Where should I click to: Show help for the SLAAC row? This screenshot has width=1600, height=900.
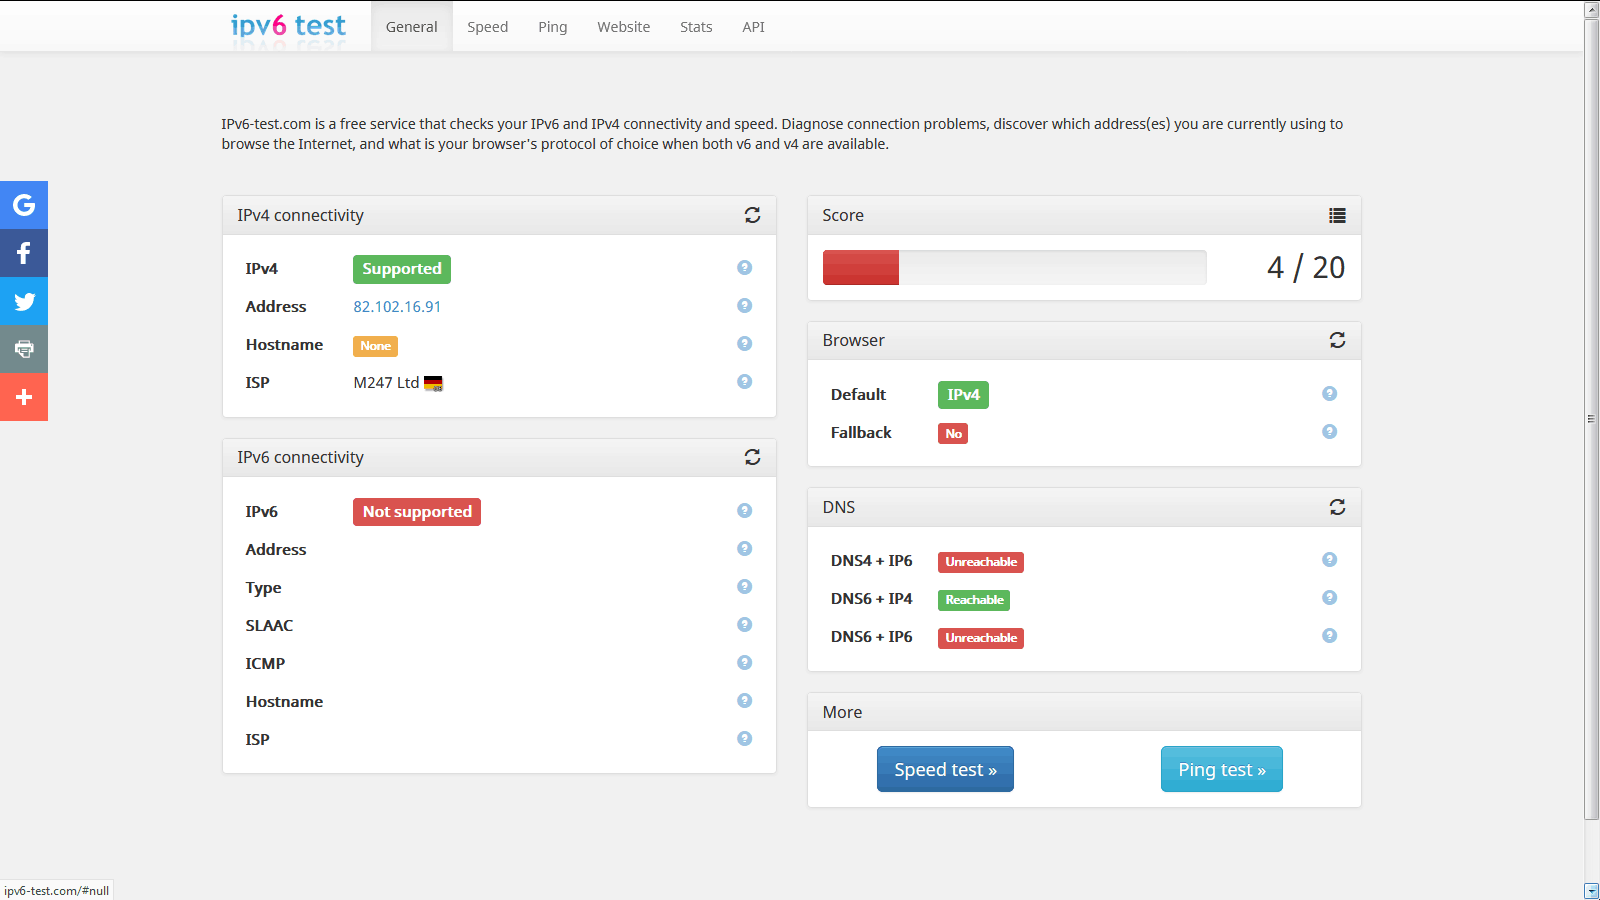point(744,625)
